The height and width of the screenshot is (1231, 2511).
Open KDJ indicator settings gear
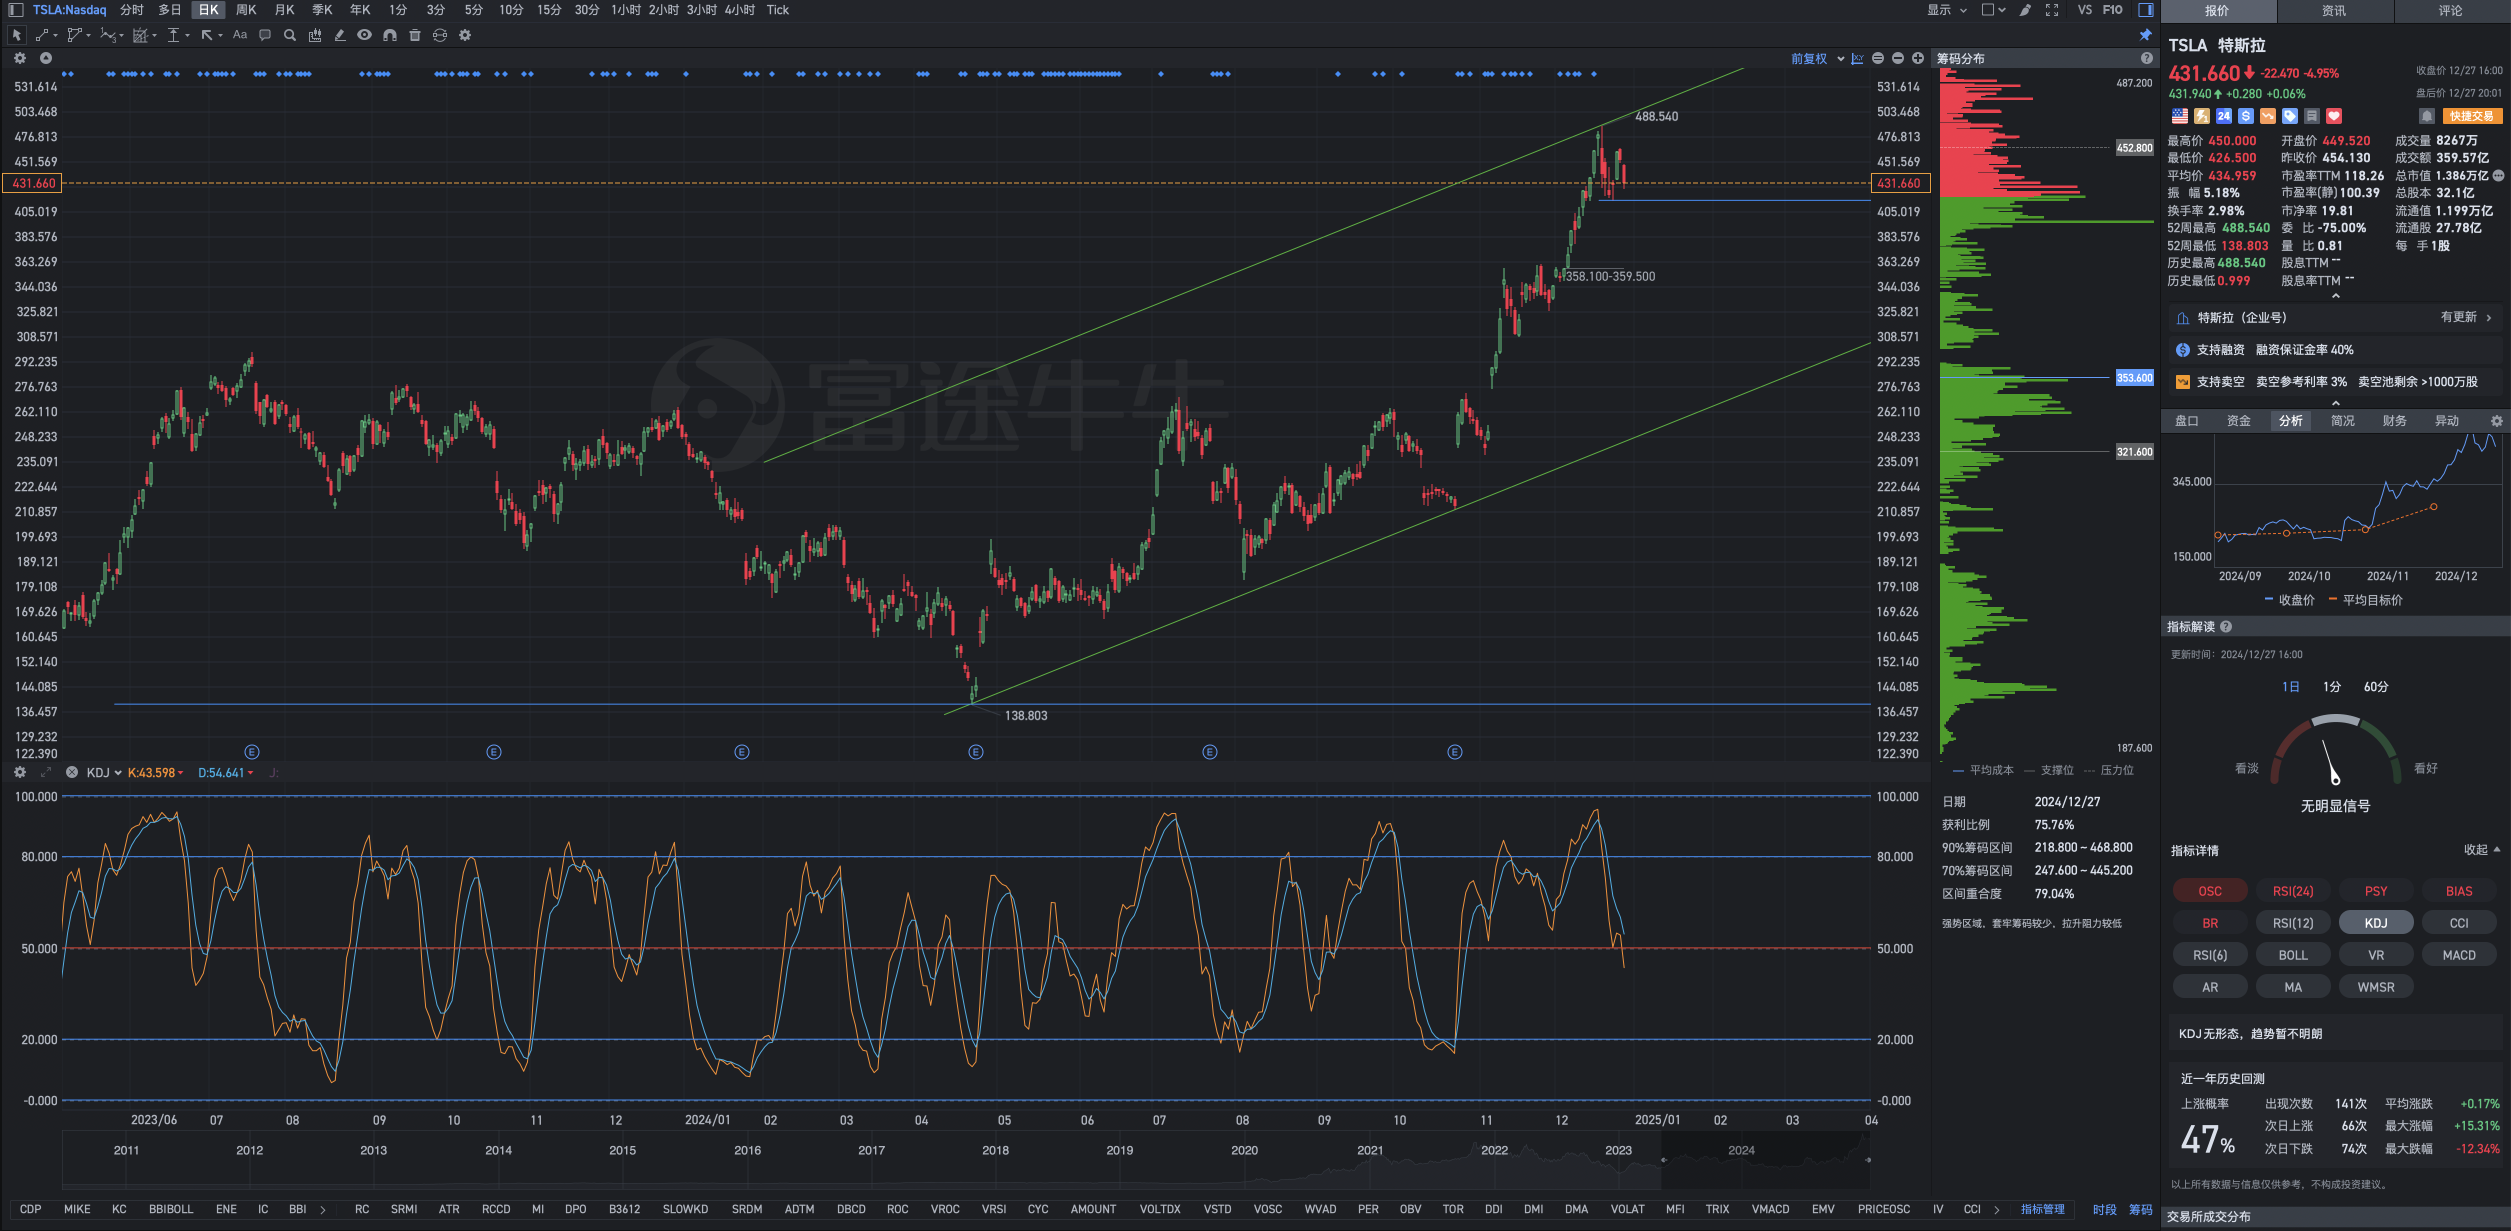(x=19, y=773)
